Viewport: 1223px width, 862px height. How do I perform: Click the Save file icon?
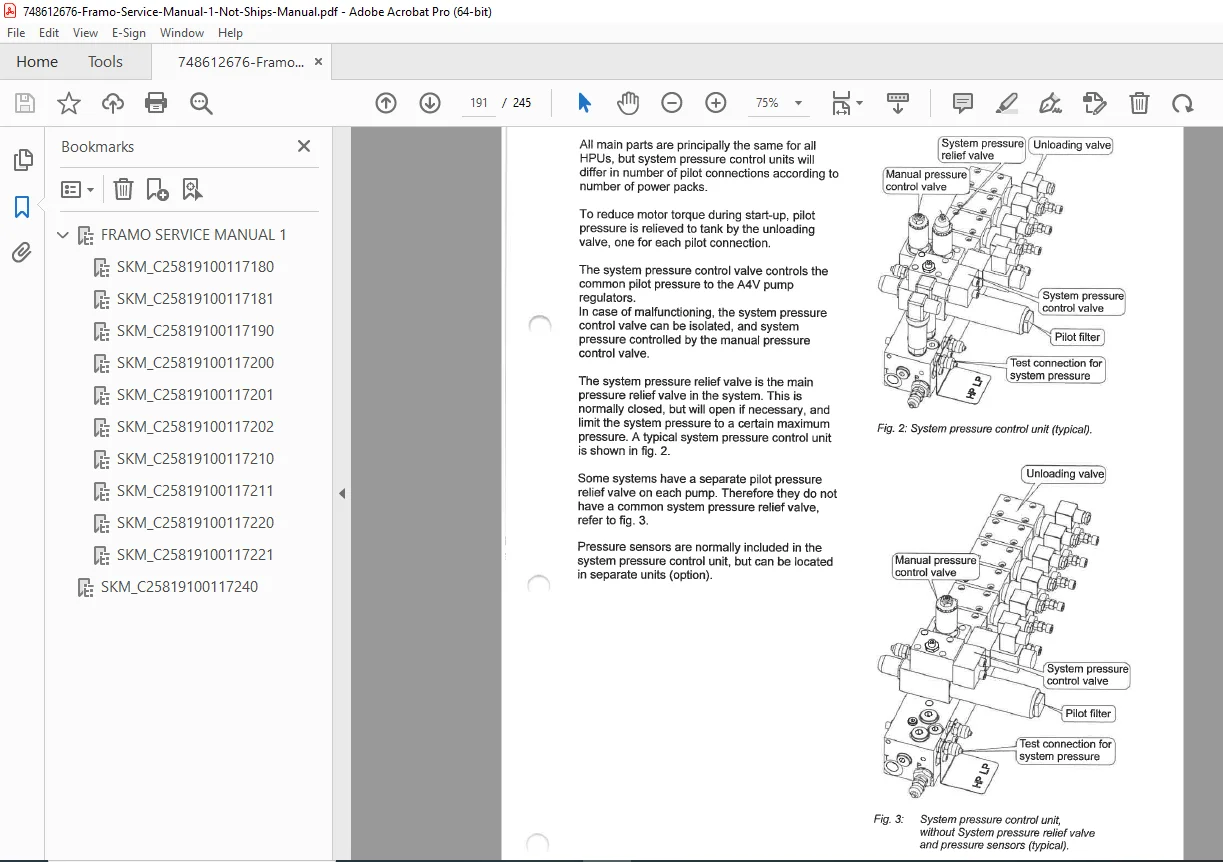[x=25, y=103]
